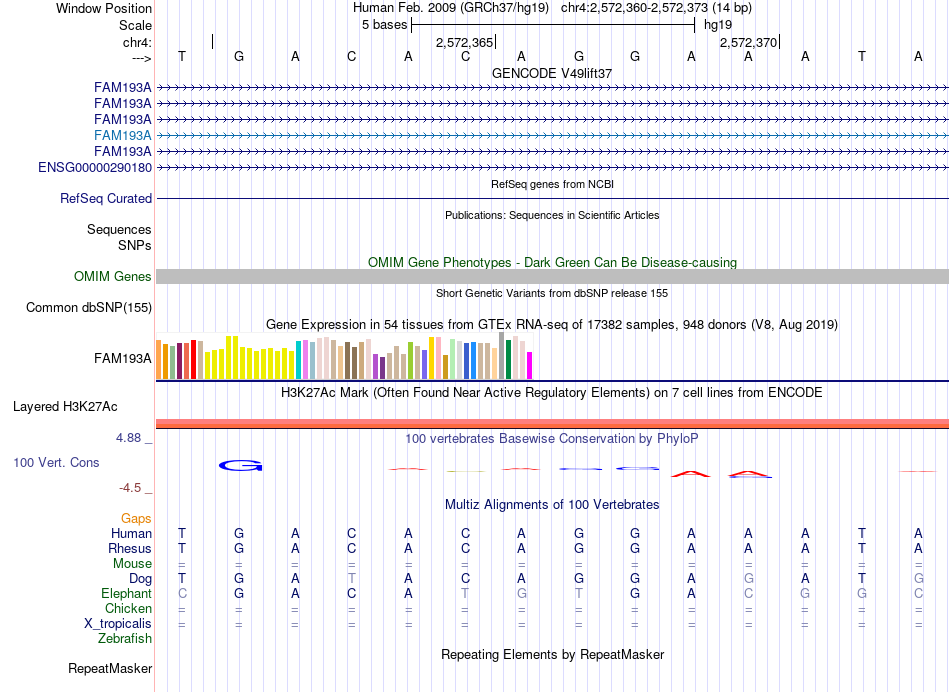This screenshot has width=950, height=692.
Task: Click the 100 Vert. Cons label
Action: [56, 462]
